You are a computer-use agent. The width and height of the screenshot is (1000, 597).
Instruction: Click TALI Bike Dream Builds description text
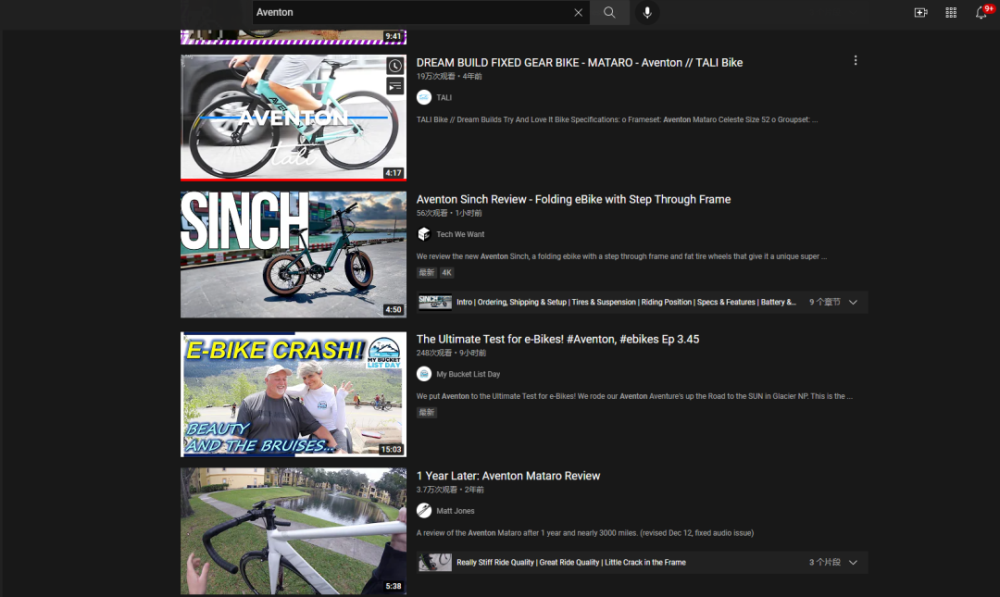click(x=617, y=119)
